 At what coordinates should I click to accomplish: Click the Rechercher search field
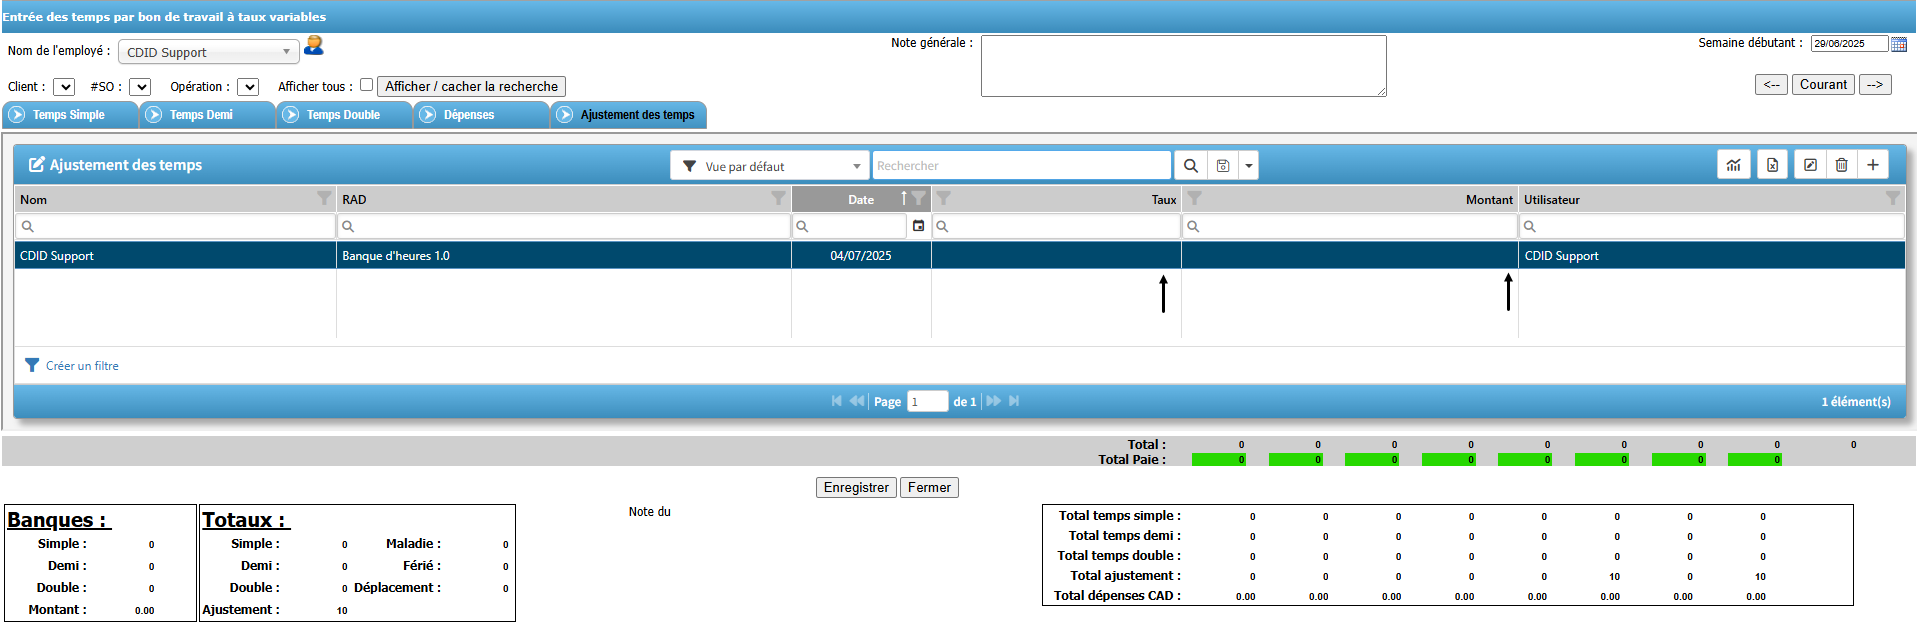pyautogui.click(x=1020, y=166)
